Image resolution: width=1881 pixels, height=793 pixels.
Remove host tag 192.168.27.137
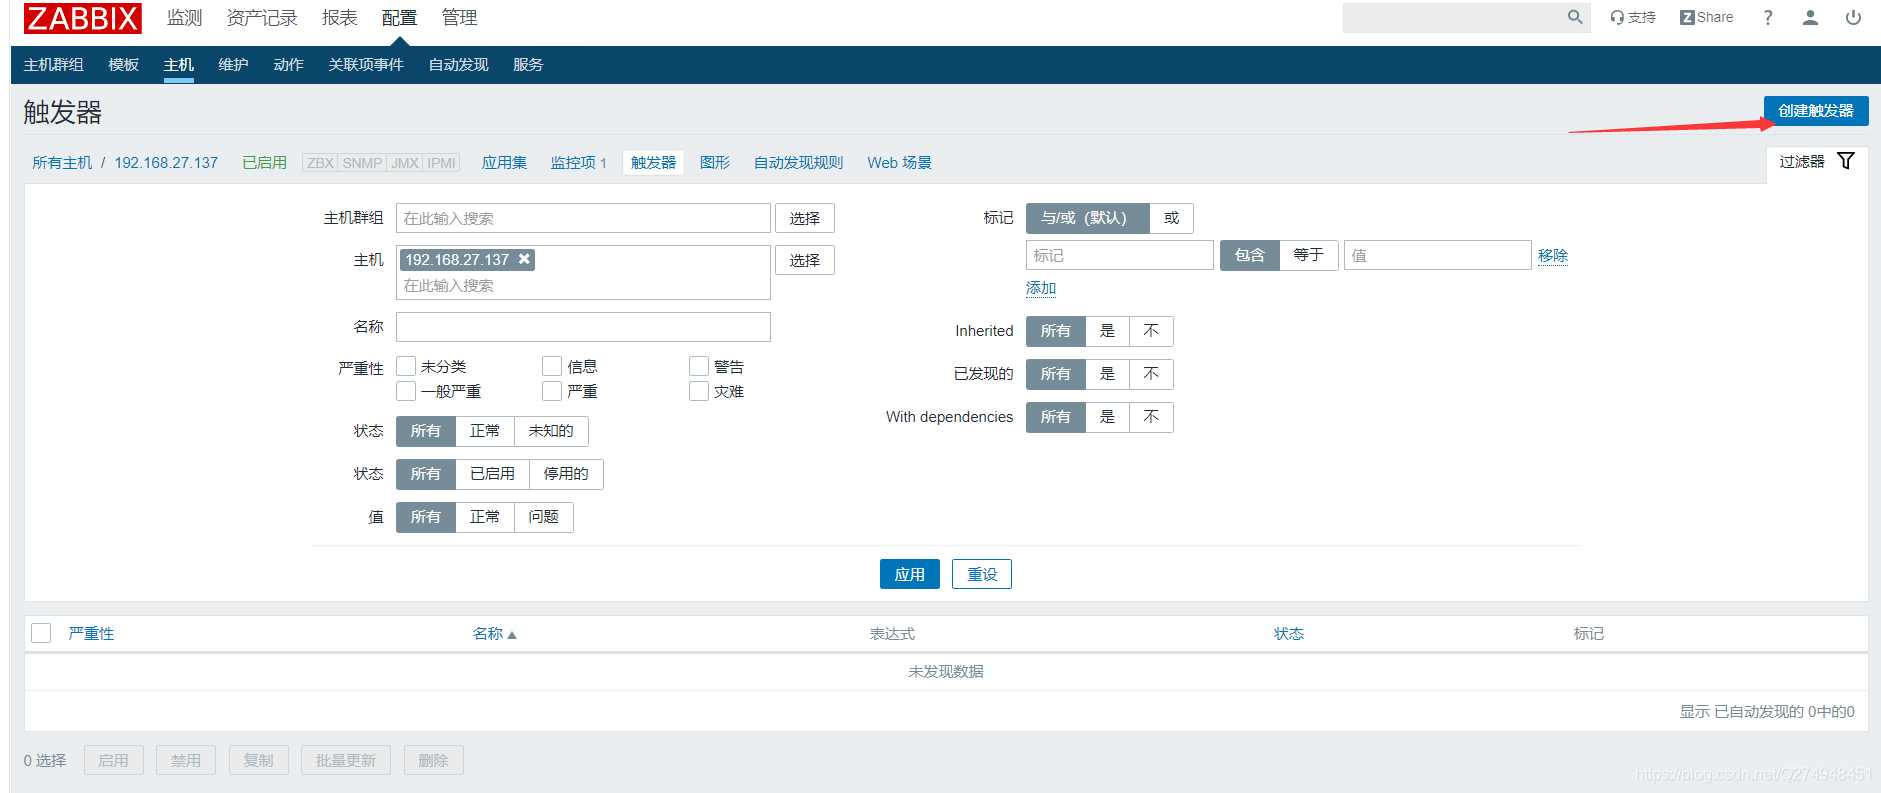tap(524, 259)
